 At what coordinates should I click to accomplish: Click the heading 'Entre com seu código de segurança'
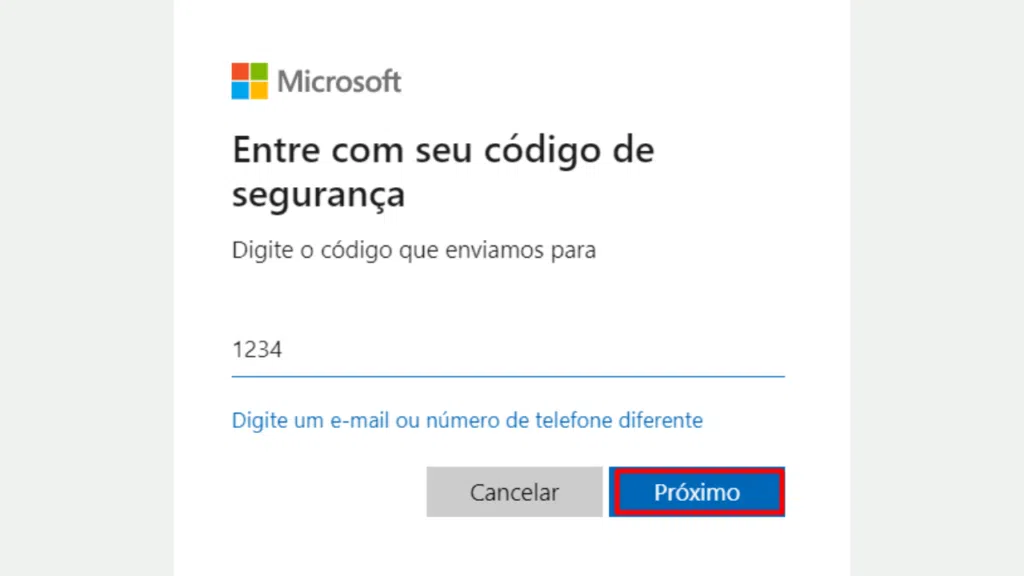pyautogui.click(x=443, y=171)
